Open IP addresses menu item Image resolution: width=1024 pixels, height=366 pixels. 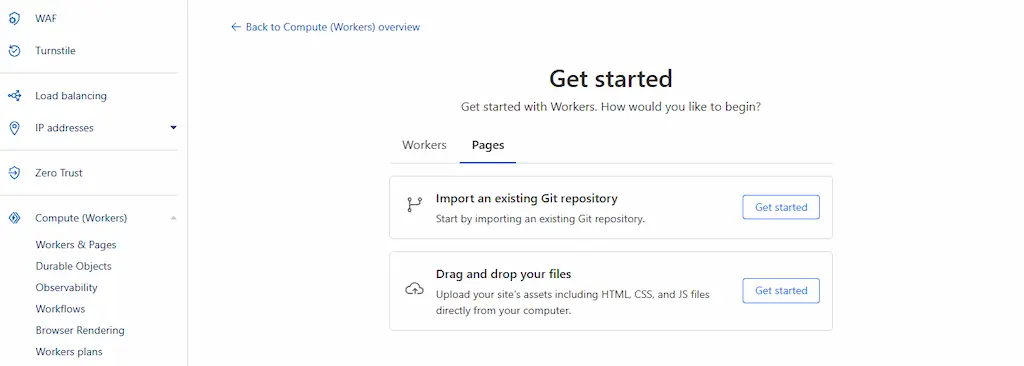(64, 127)
